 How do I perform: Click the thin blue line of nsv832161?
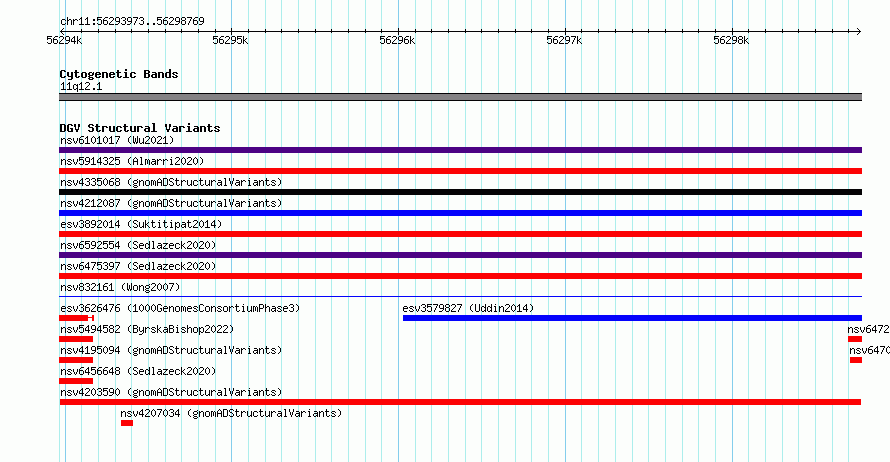(460, 296)
